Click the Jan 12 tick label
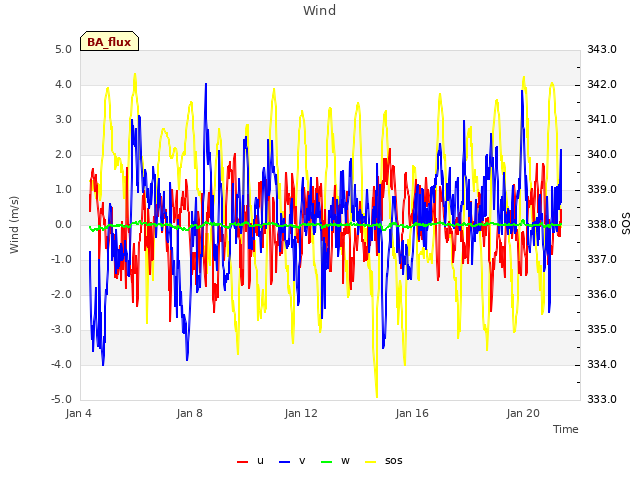 point(301,413)
